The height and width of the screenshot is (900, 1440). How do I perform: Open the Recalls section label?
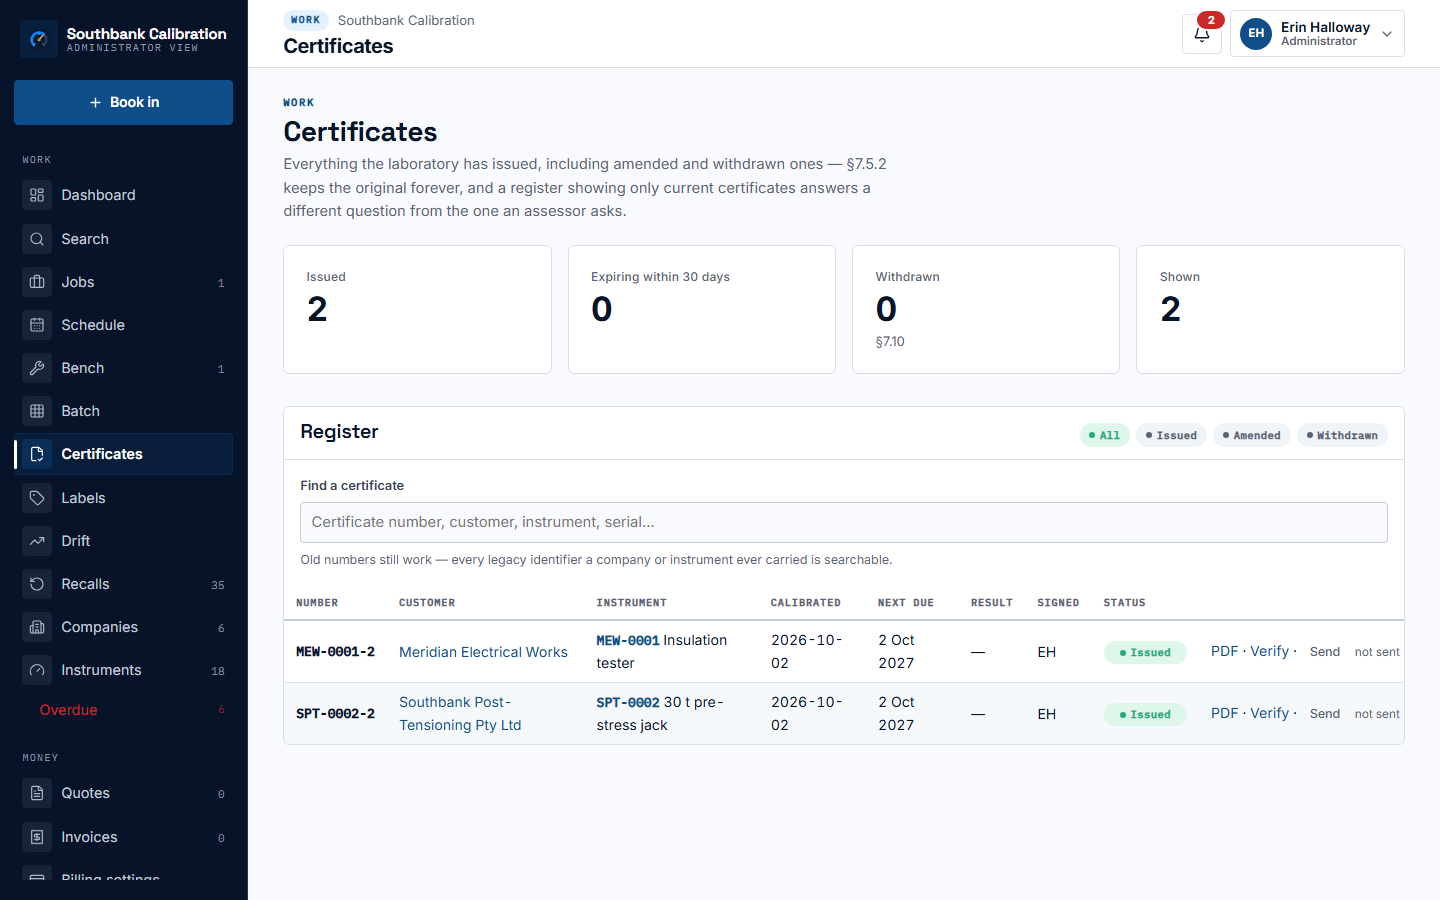[85, 584]
